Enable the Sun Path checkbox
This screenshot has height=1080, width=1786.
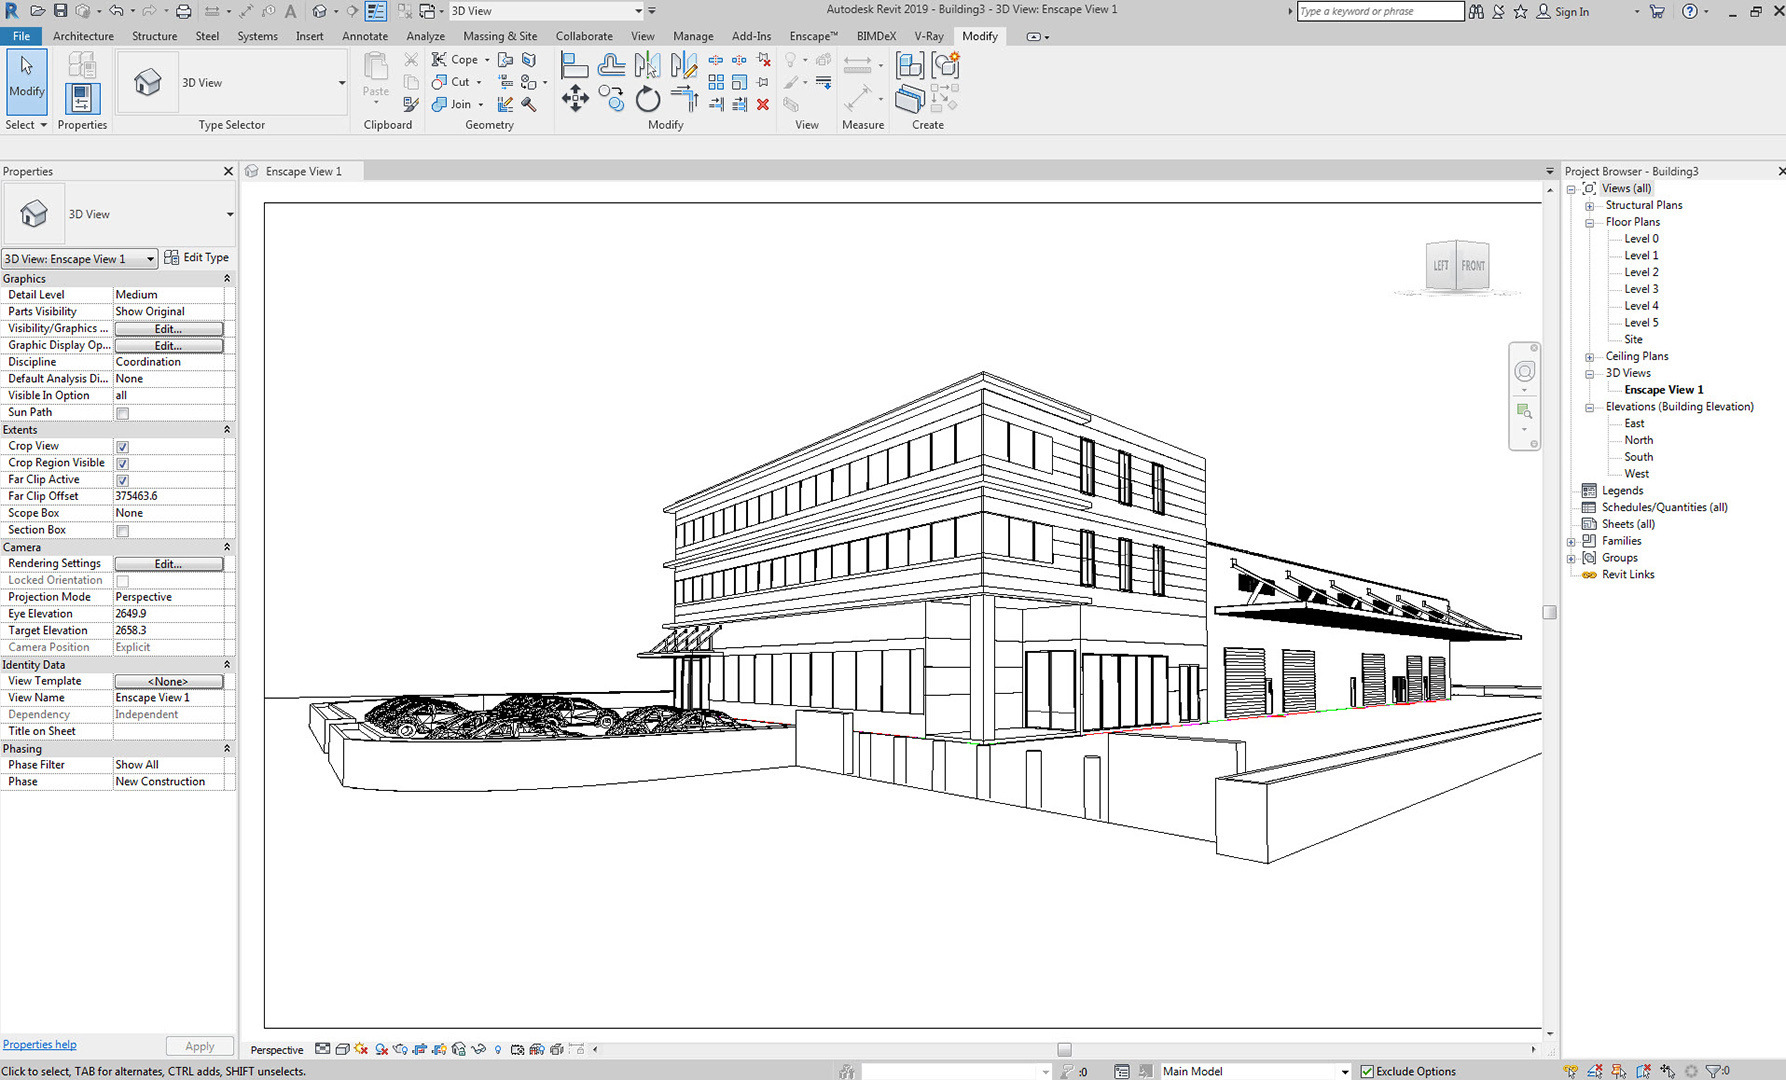click(122, 413)
